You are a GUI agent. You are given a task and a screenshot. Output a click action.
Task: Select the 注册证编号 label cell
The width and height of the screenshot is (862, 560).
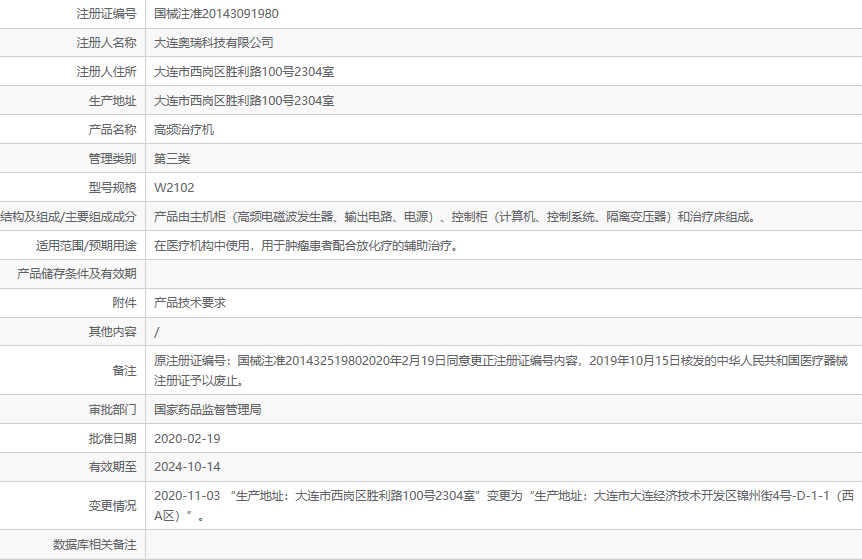tap(106, 14)
